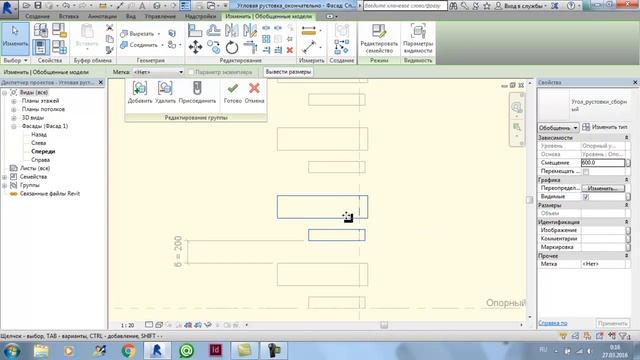The height and width of the screenshot is (360, 640).
Task: Toggle Параметр экземпляра checkbox
Action: click(191, 72)
